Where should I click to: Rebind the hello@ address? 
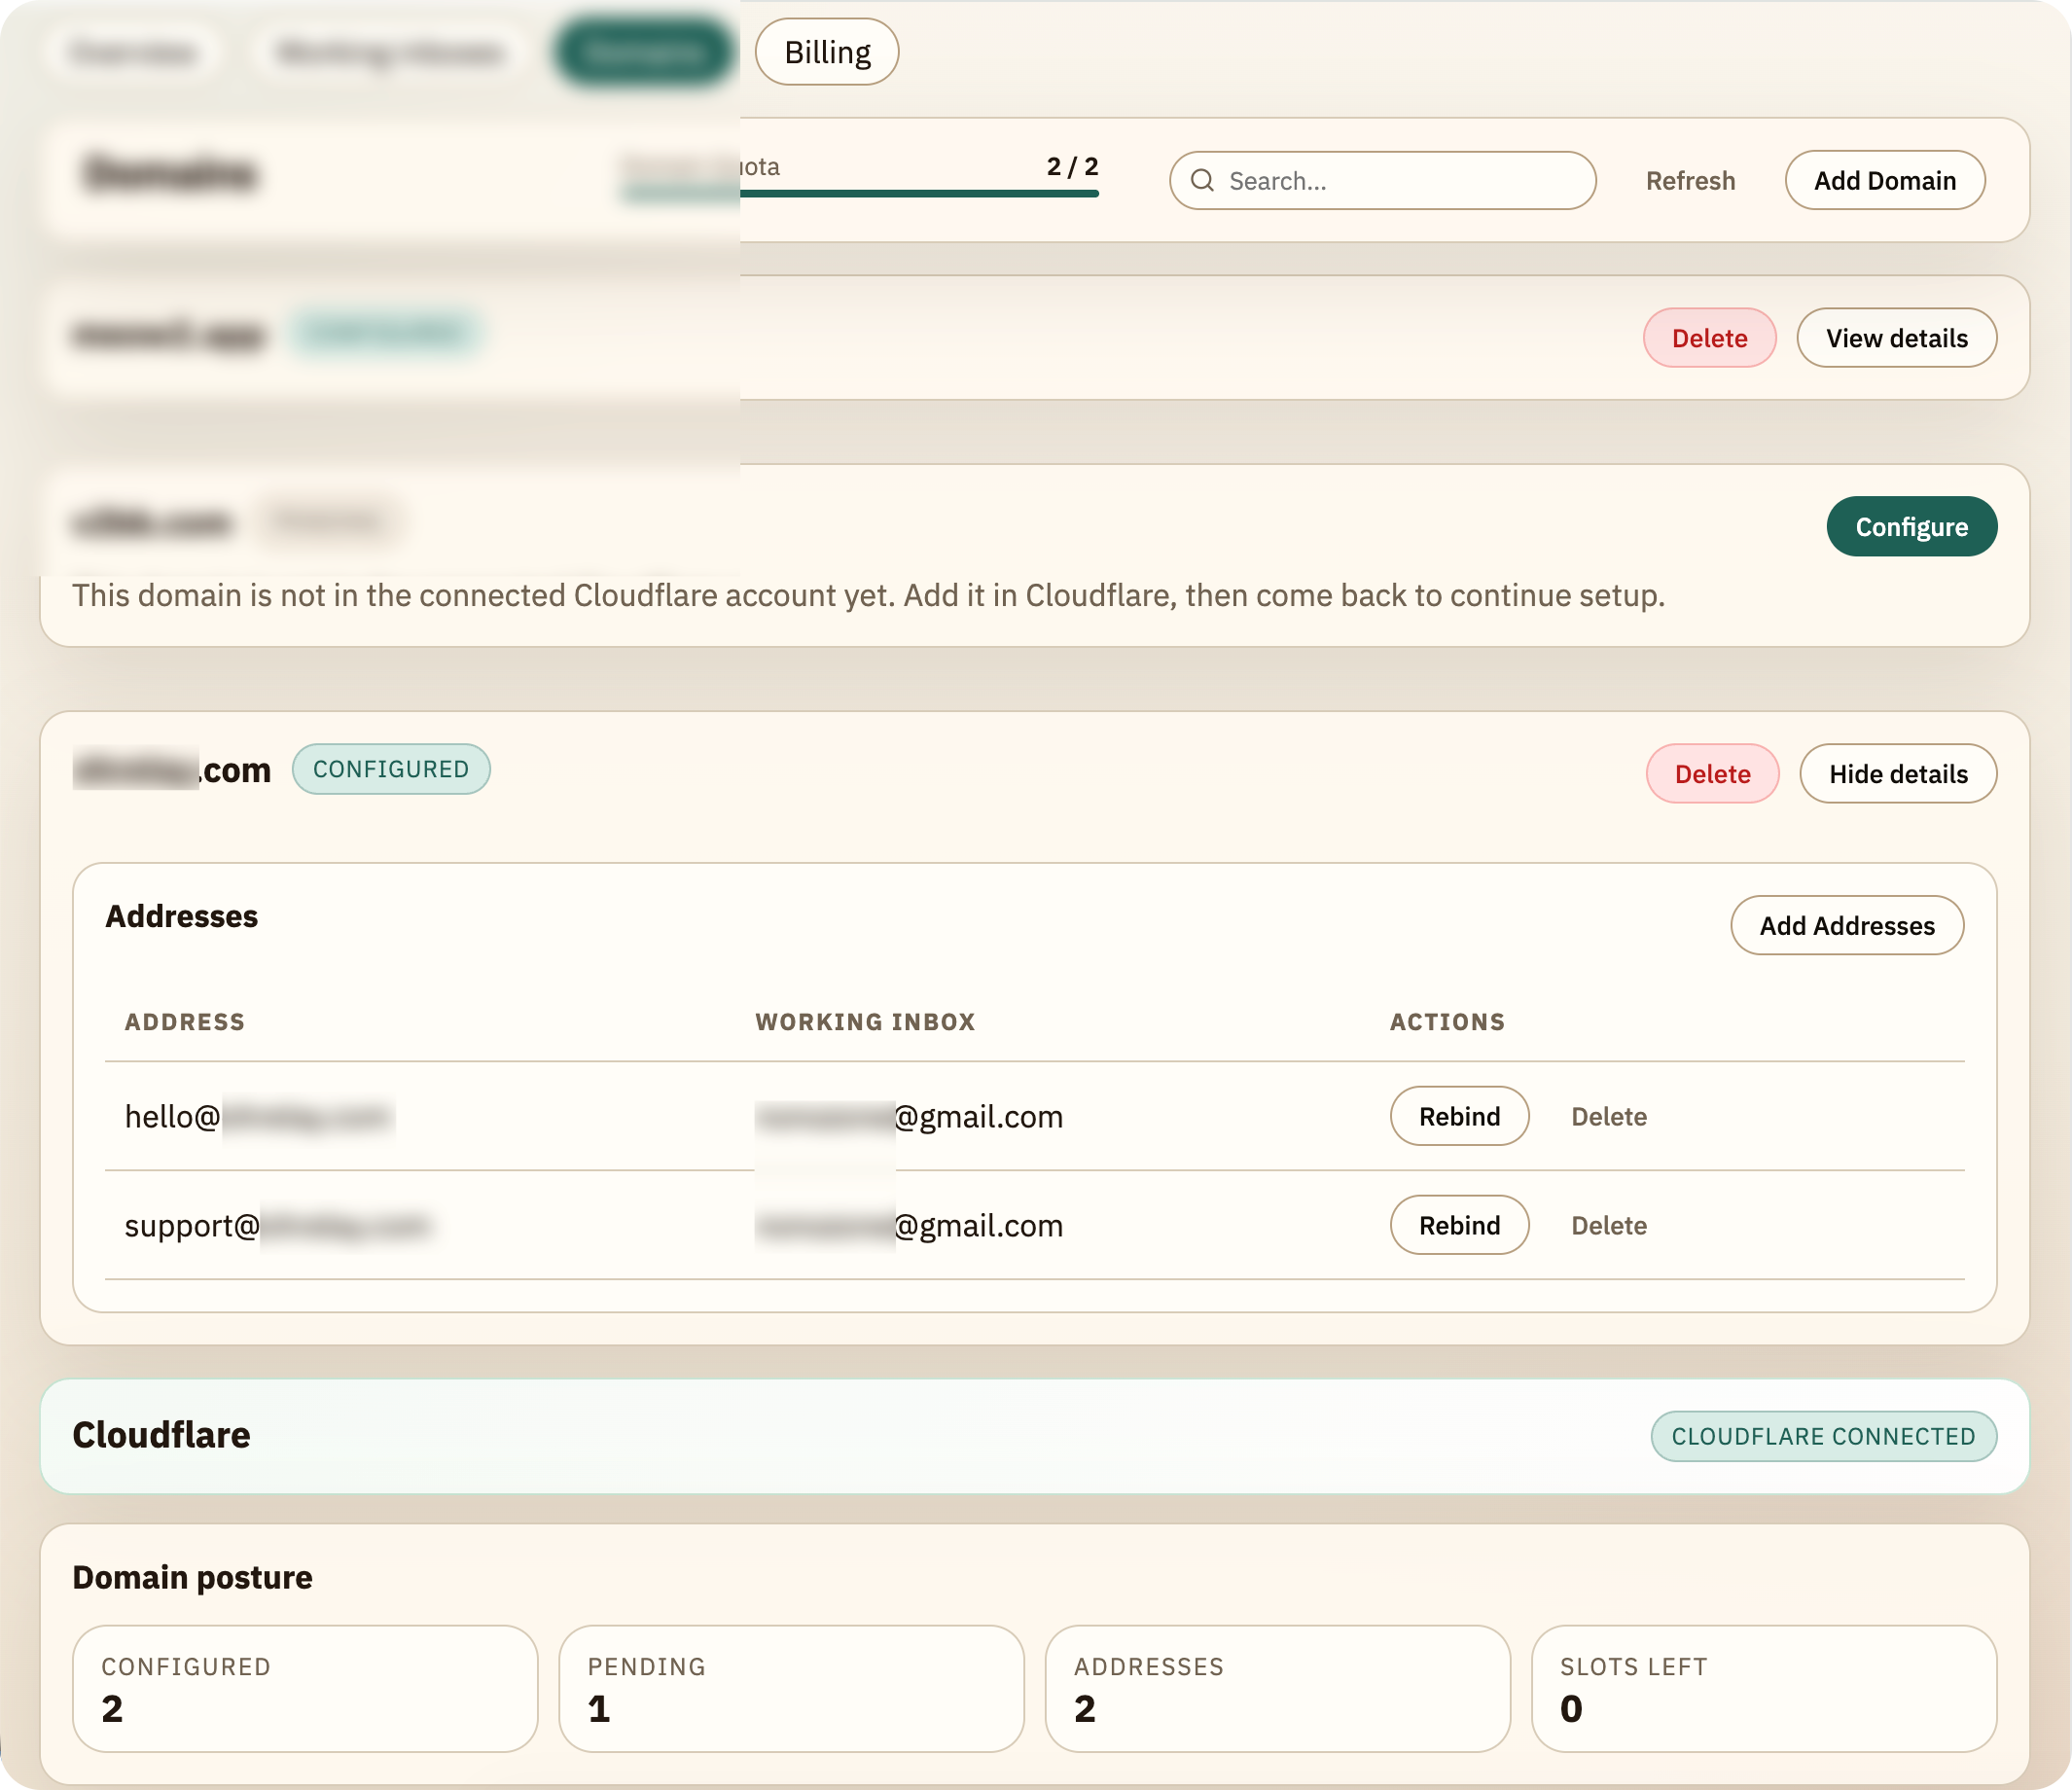[1458, 1116]
